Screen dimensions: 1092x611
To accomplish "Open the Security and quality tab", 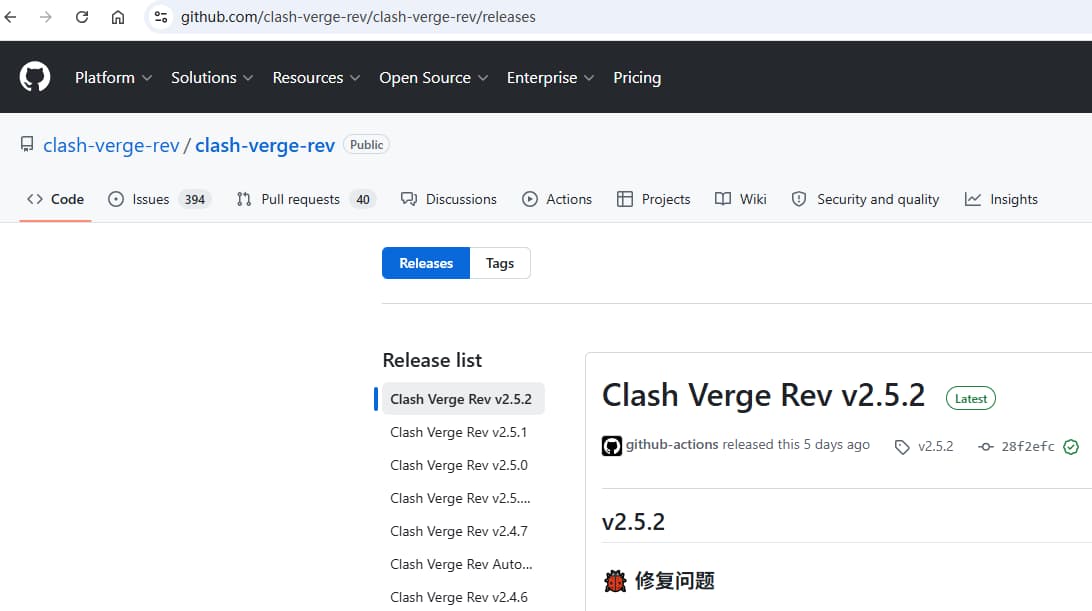I will coord(865,199).
